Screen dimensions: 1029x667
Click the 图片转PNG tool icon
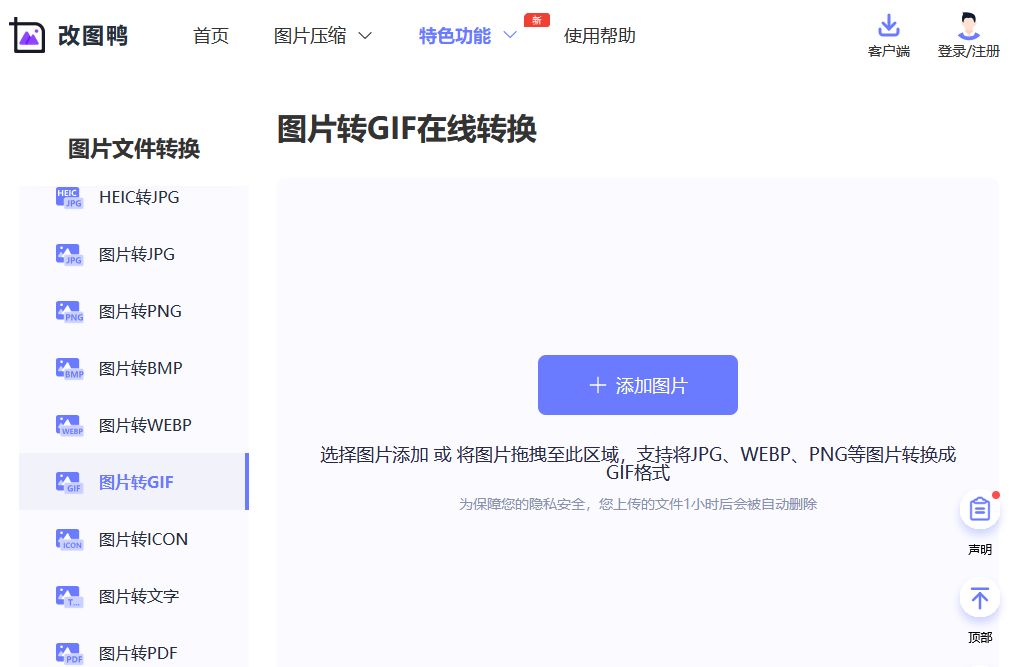click(x=67, y=311)
